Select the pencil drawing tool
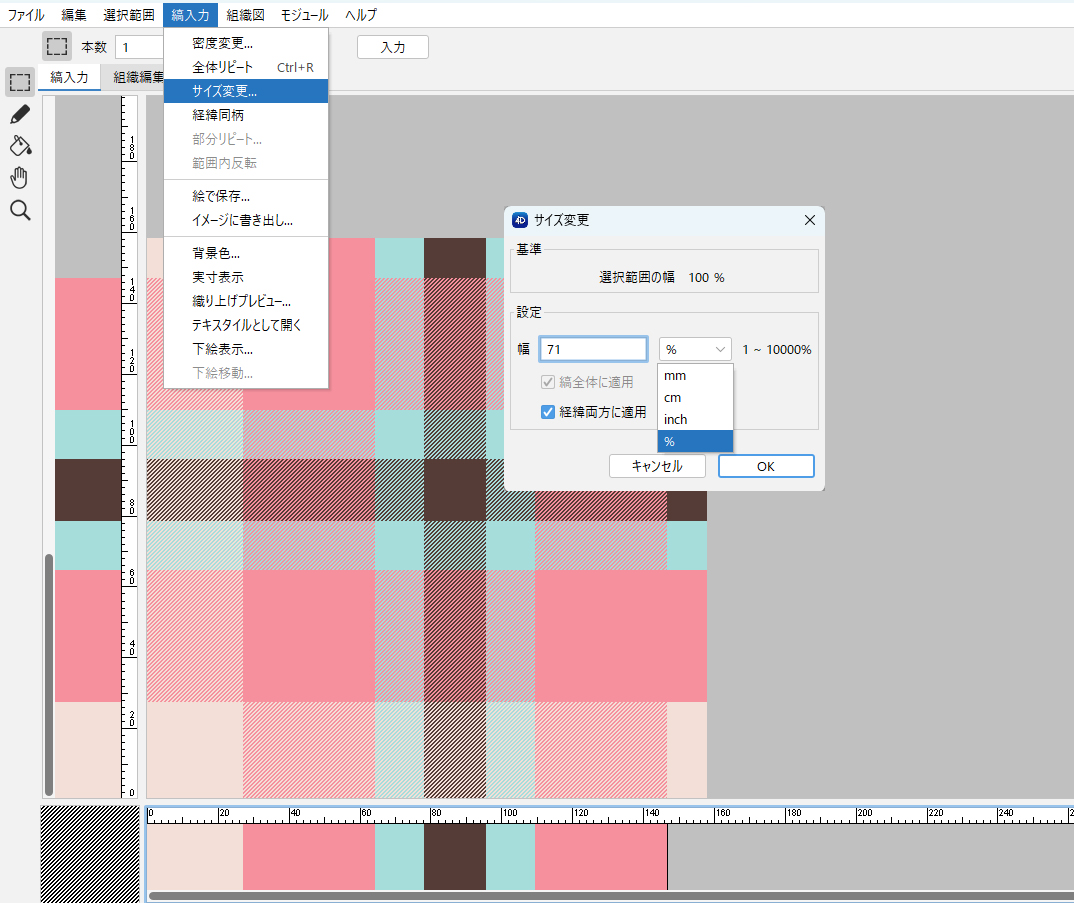The width and height of the screenshot is (1074, 903). pos(20,114)
